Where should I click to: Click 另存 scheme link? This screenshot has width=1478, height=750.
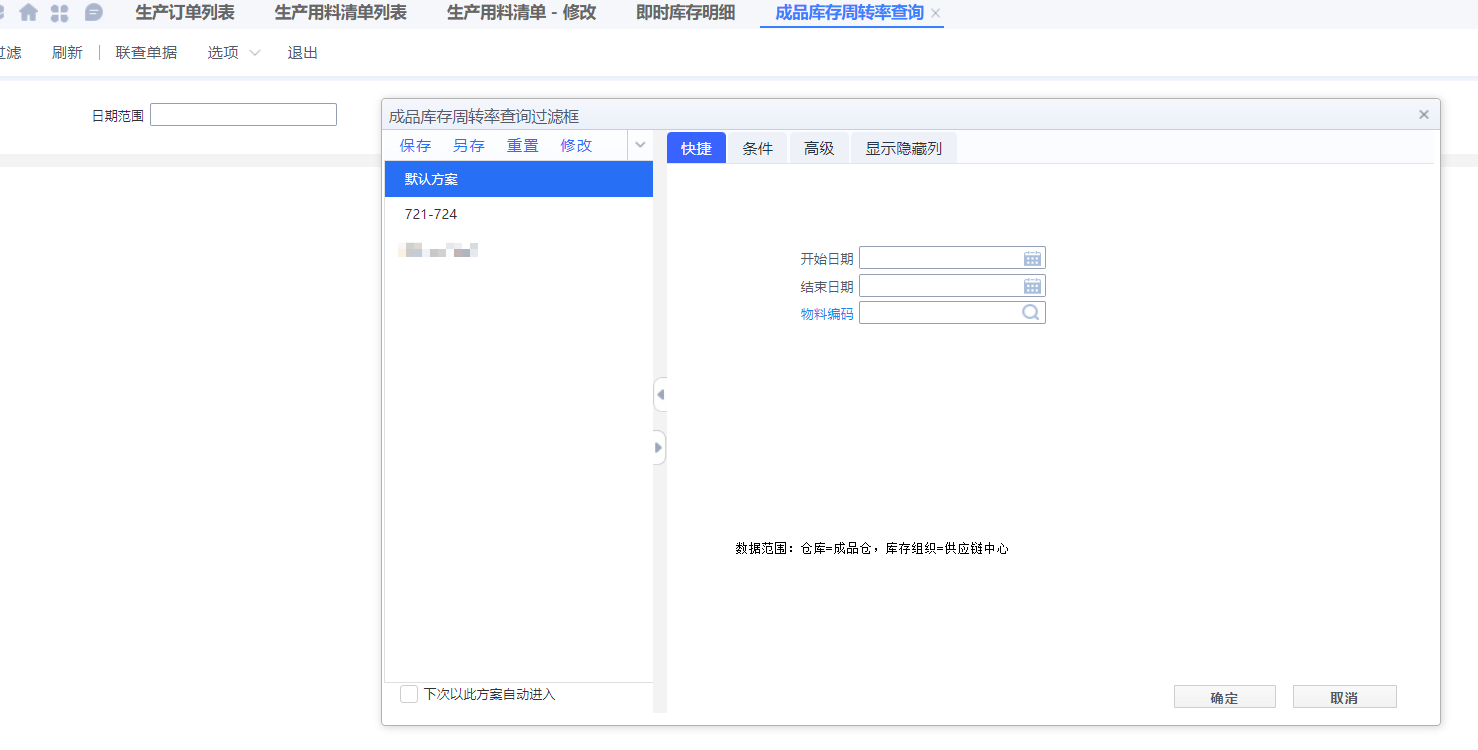pyautogui.click(x=469, y=145)
